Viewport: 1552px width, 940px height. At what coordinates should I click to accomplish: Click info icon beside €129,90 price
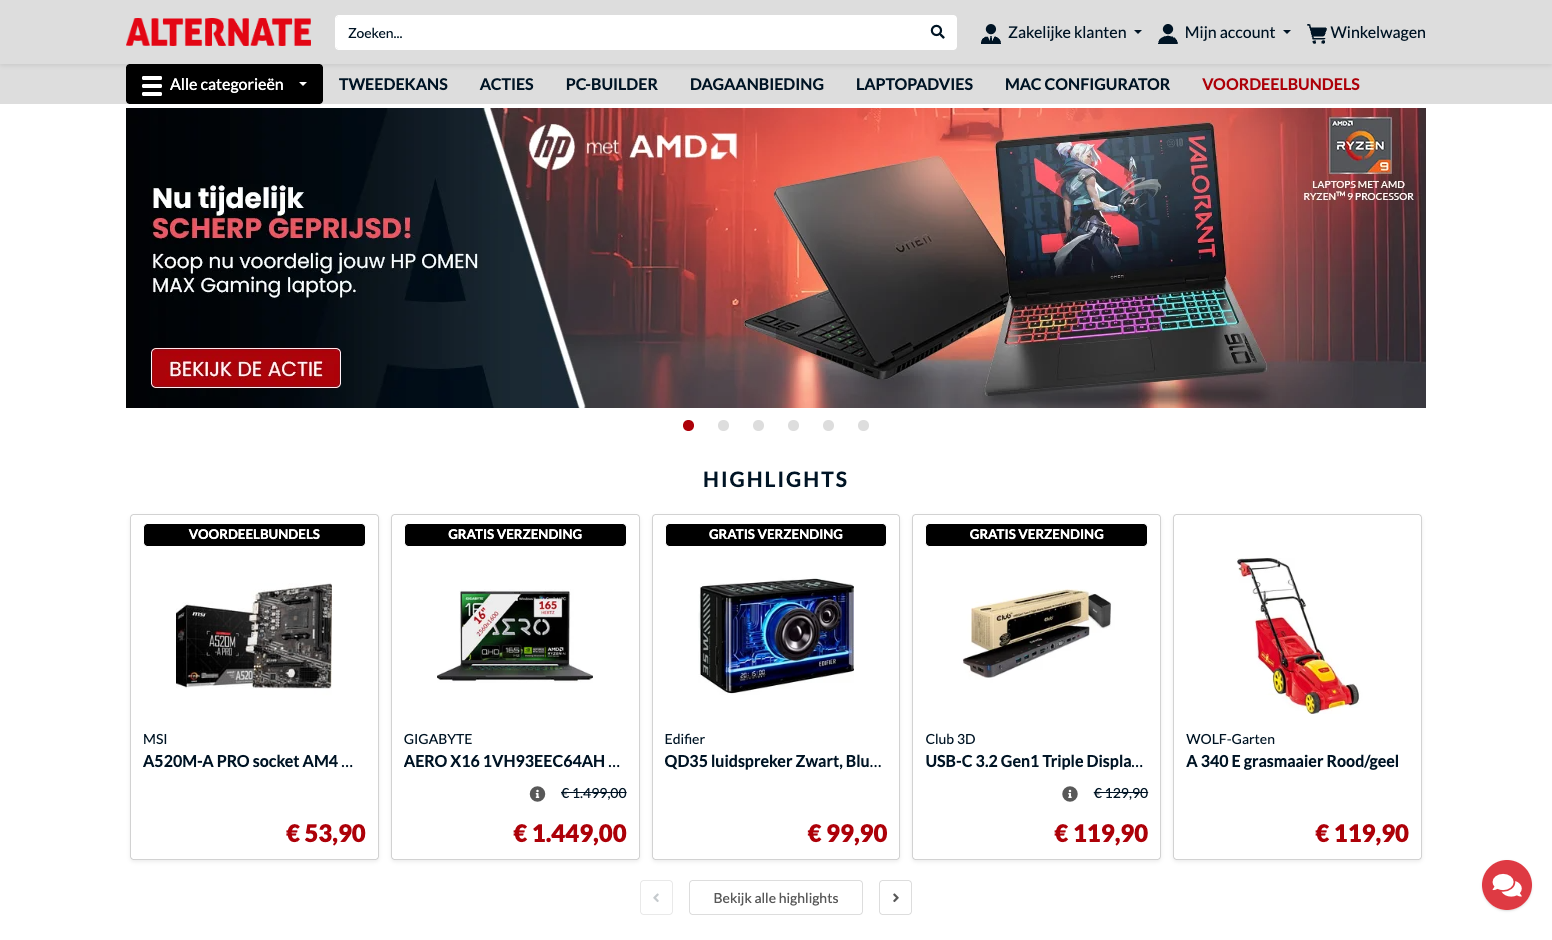pyautogui.click(x=1070, y=794)
